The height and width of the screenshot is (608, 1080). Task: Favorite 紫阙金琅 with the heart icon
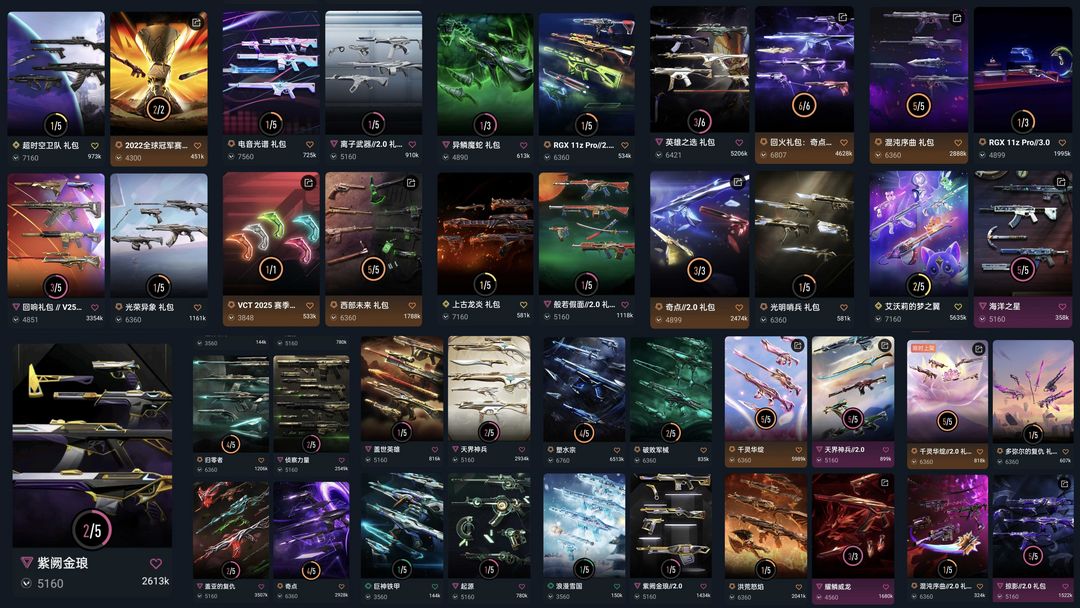[x=156, y=563]
